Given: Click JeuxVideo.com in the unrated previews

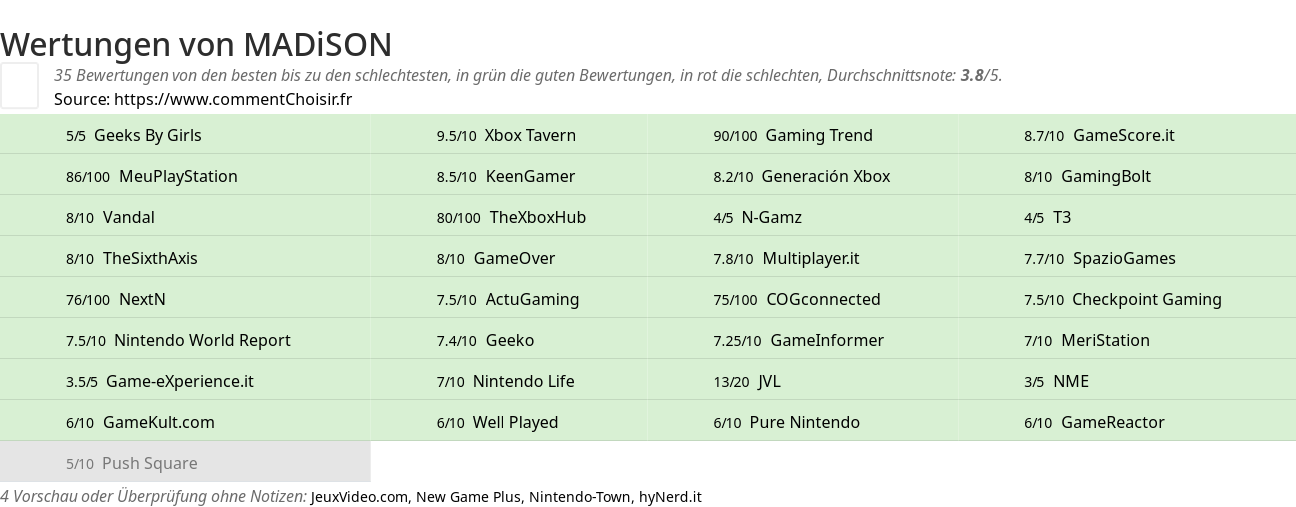Looking at the screenshot, I should coord(360,496).
